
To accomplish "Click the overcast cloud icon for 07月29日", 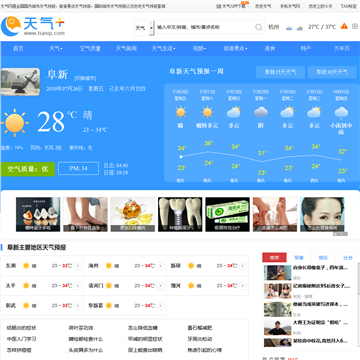I will coord(261,112).
